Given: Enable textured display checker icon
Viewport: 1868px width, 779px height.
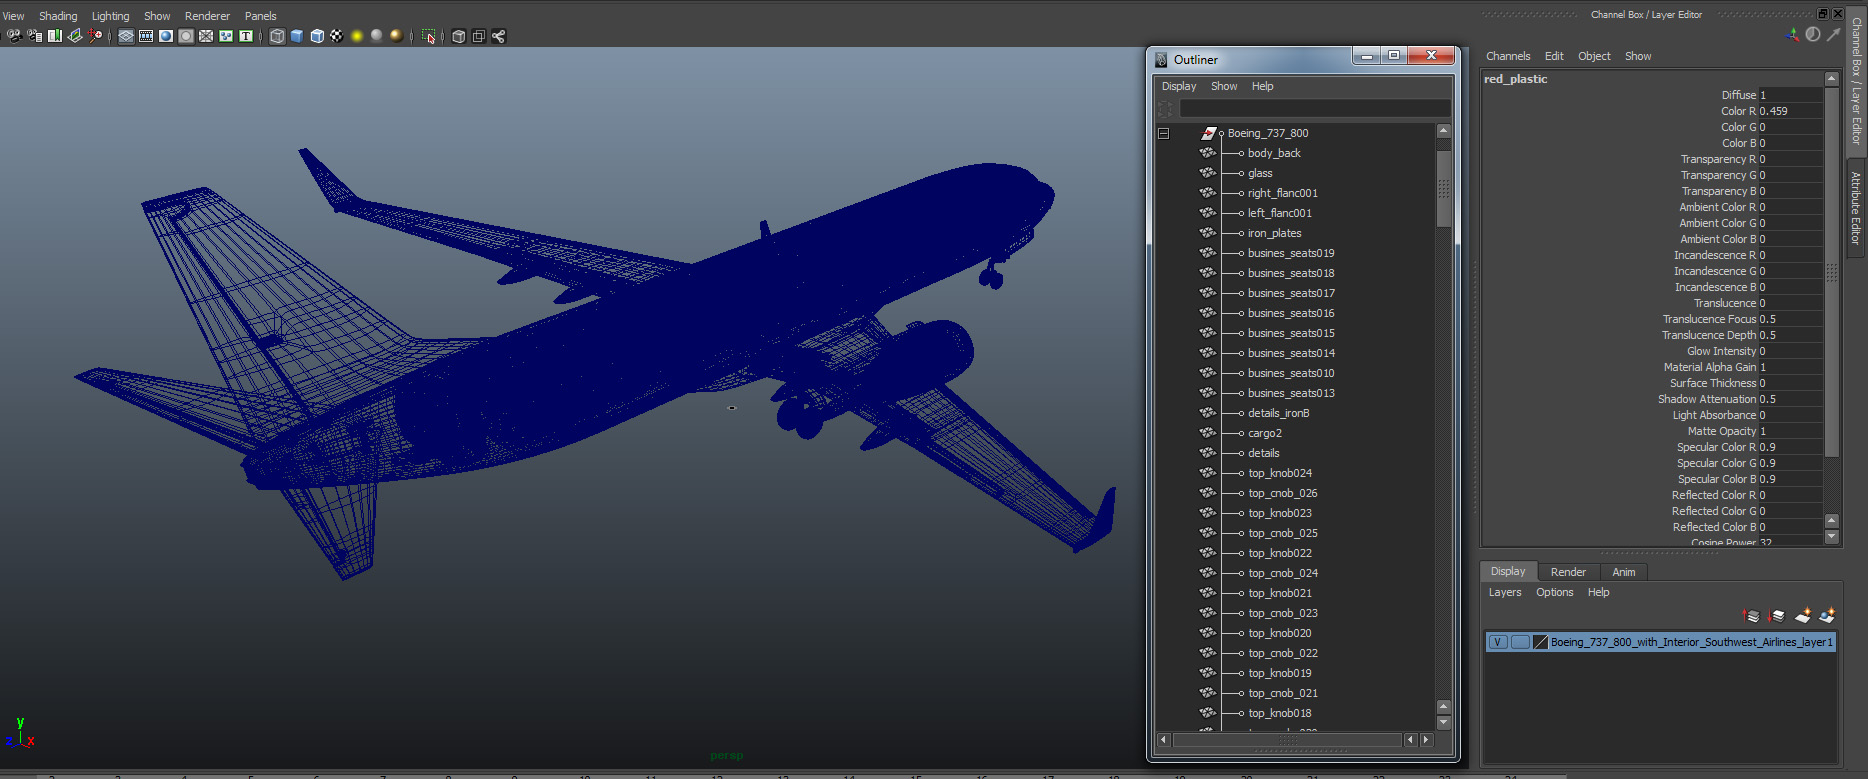Looking at the screenshot, I should 337,36.
